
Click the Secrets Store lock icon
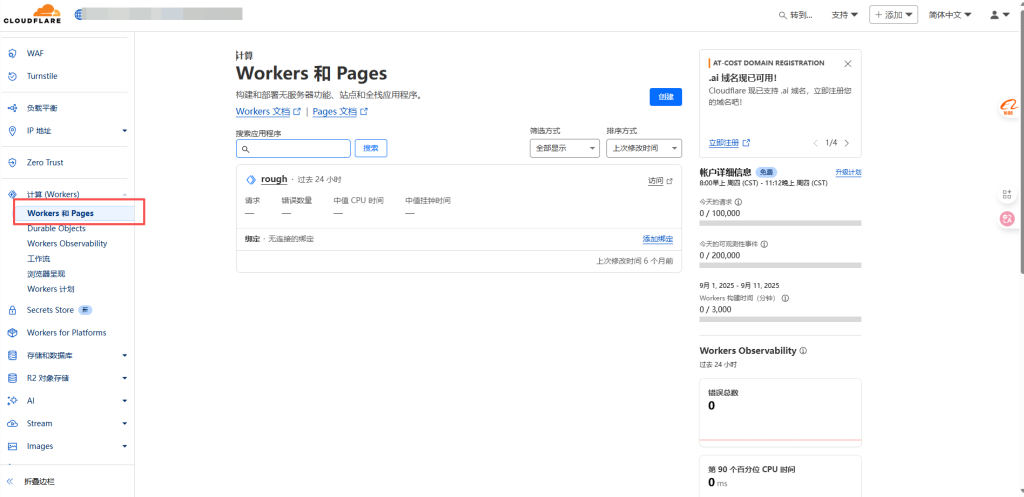pos(12,310)
